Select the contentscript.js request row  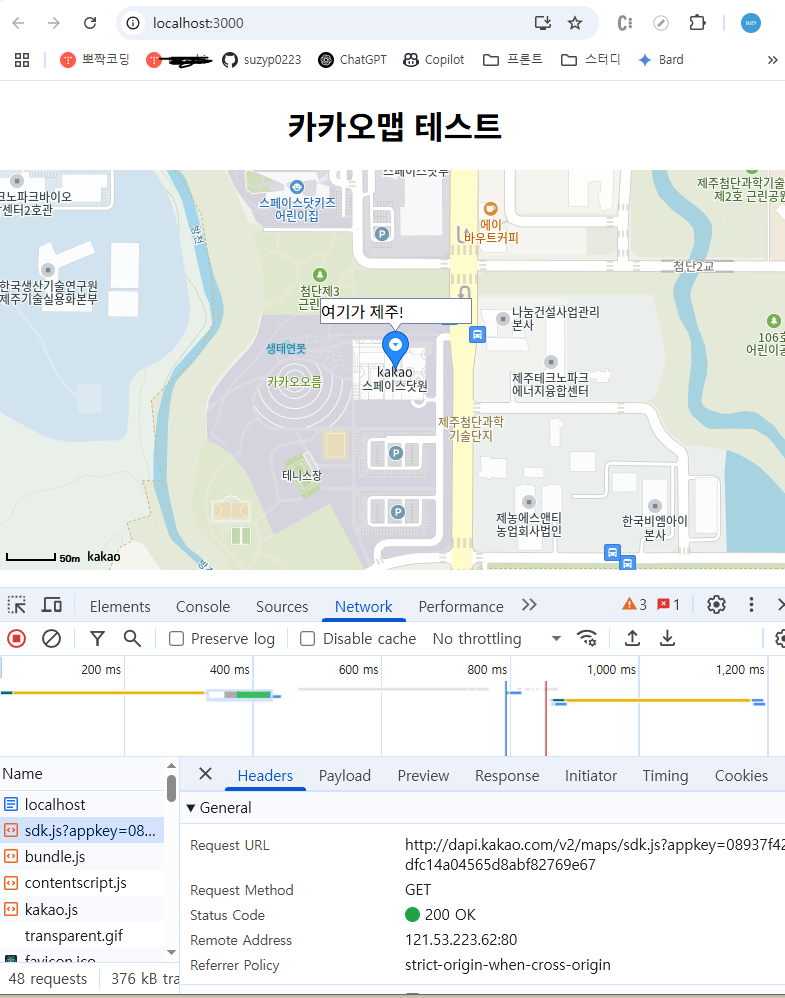pos(82,883)
